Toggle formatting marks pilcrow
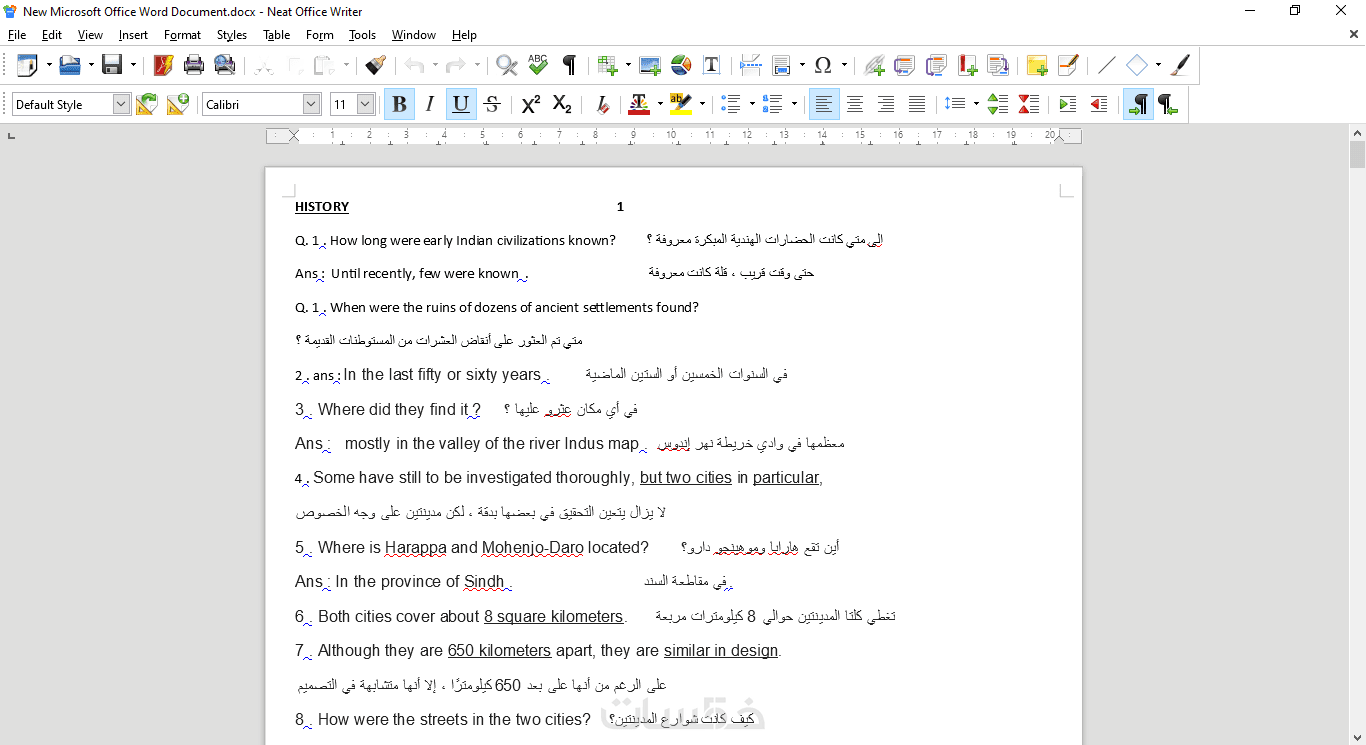Viewport: 1366px width, 745px height. click(569, 66)
